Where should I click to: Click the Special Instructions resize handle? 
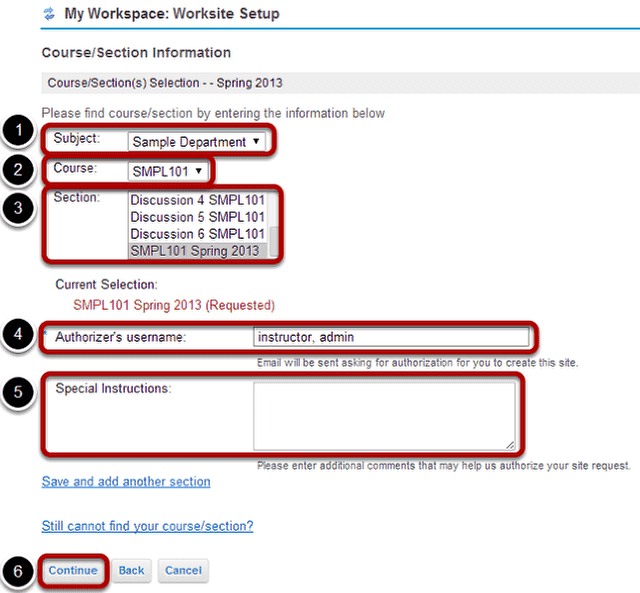510,446
